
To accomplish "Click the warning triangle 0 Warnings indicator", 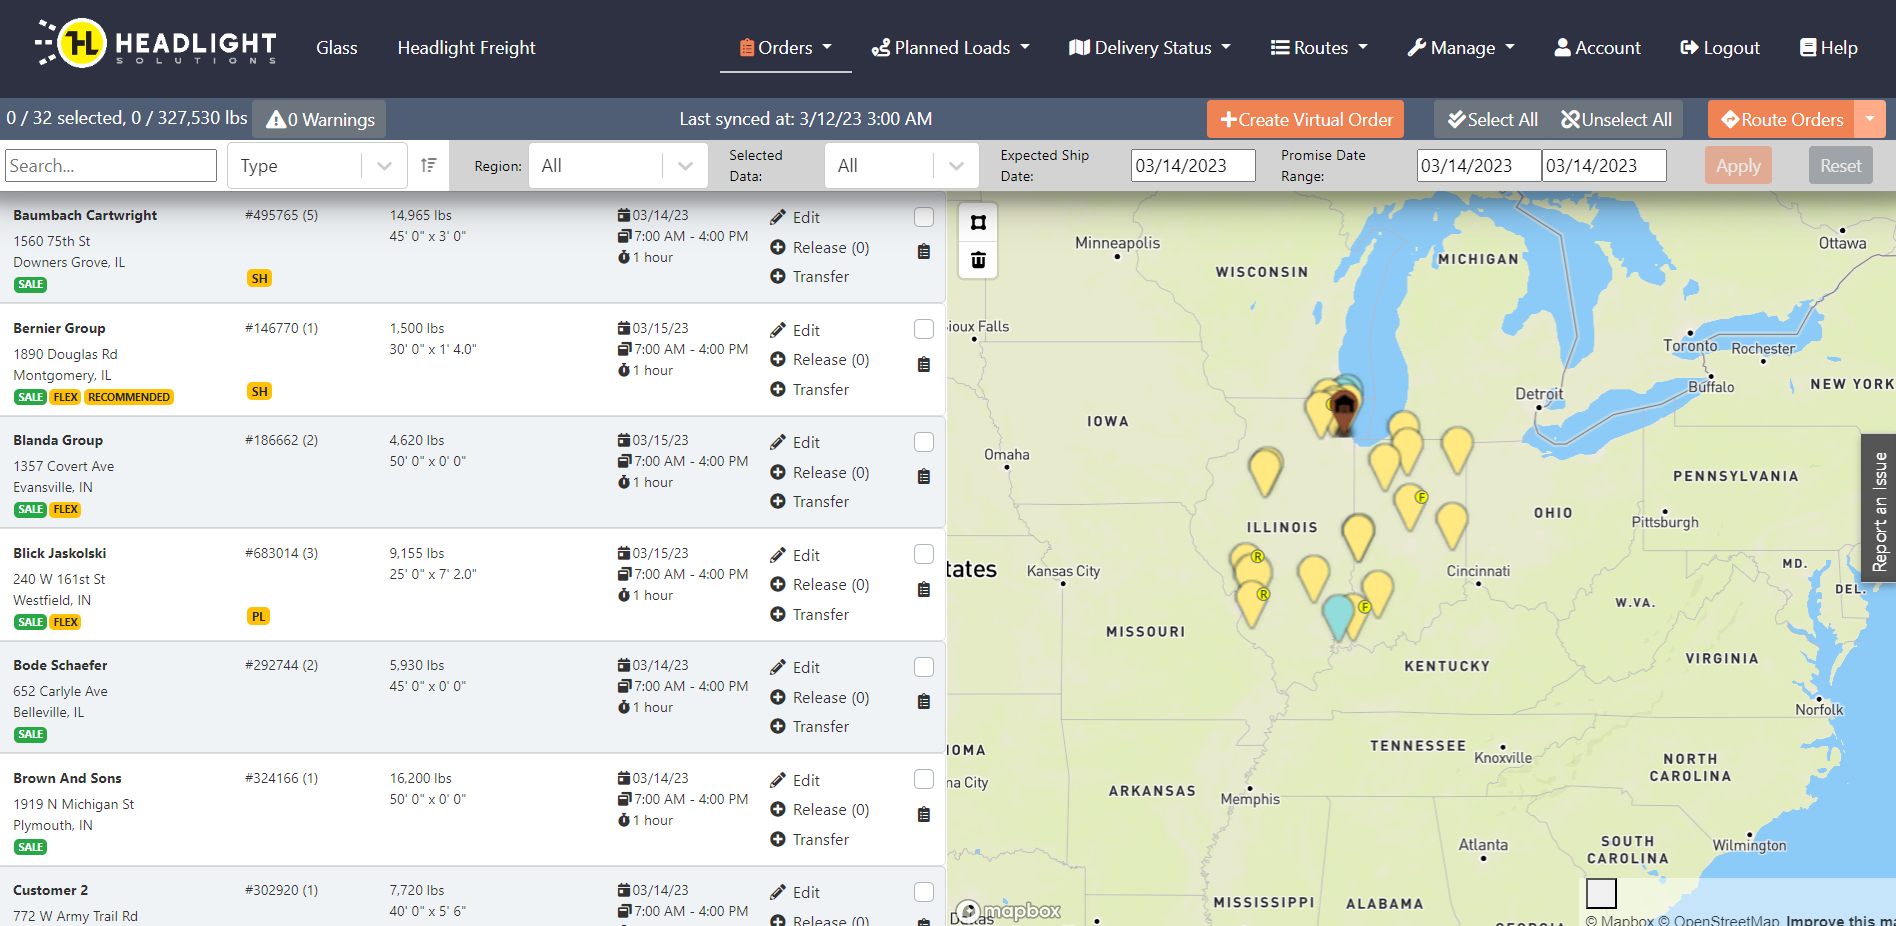I will click(320, 120).
